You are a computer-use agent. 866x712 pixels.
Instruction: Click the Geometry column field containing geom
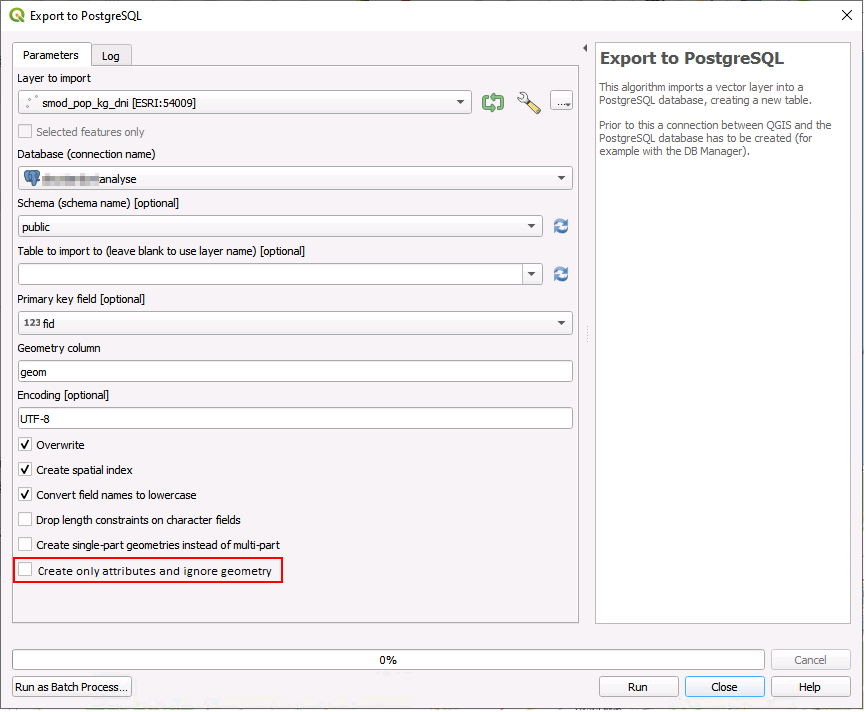295,371
